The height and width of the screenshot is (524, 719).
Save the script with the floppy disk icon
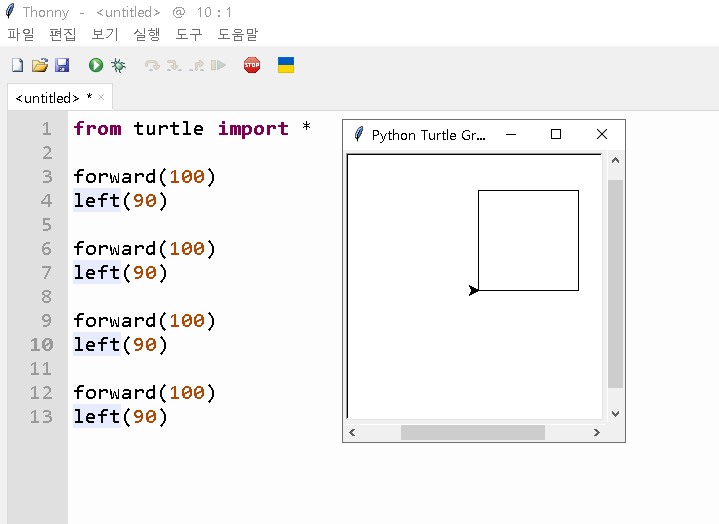coord(62,65)
